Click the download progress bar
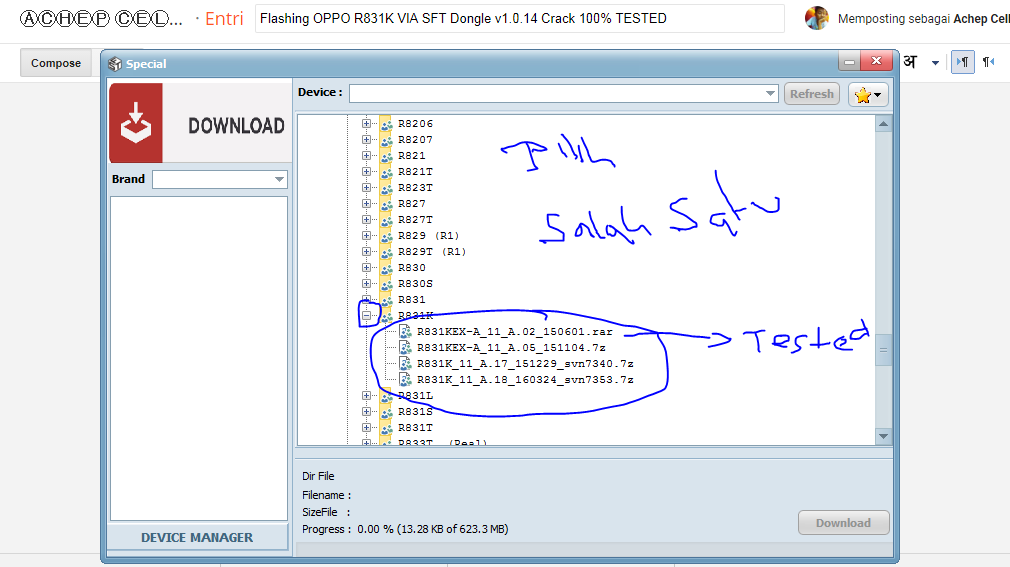This screenshot has height=567, width=1010. tap(593, 549)
